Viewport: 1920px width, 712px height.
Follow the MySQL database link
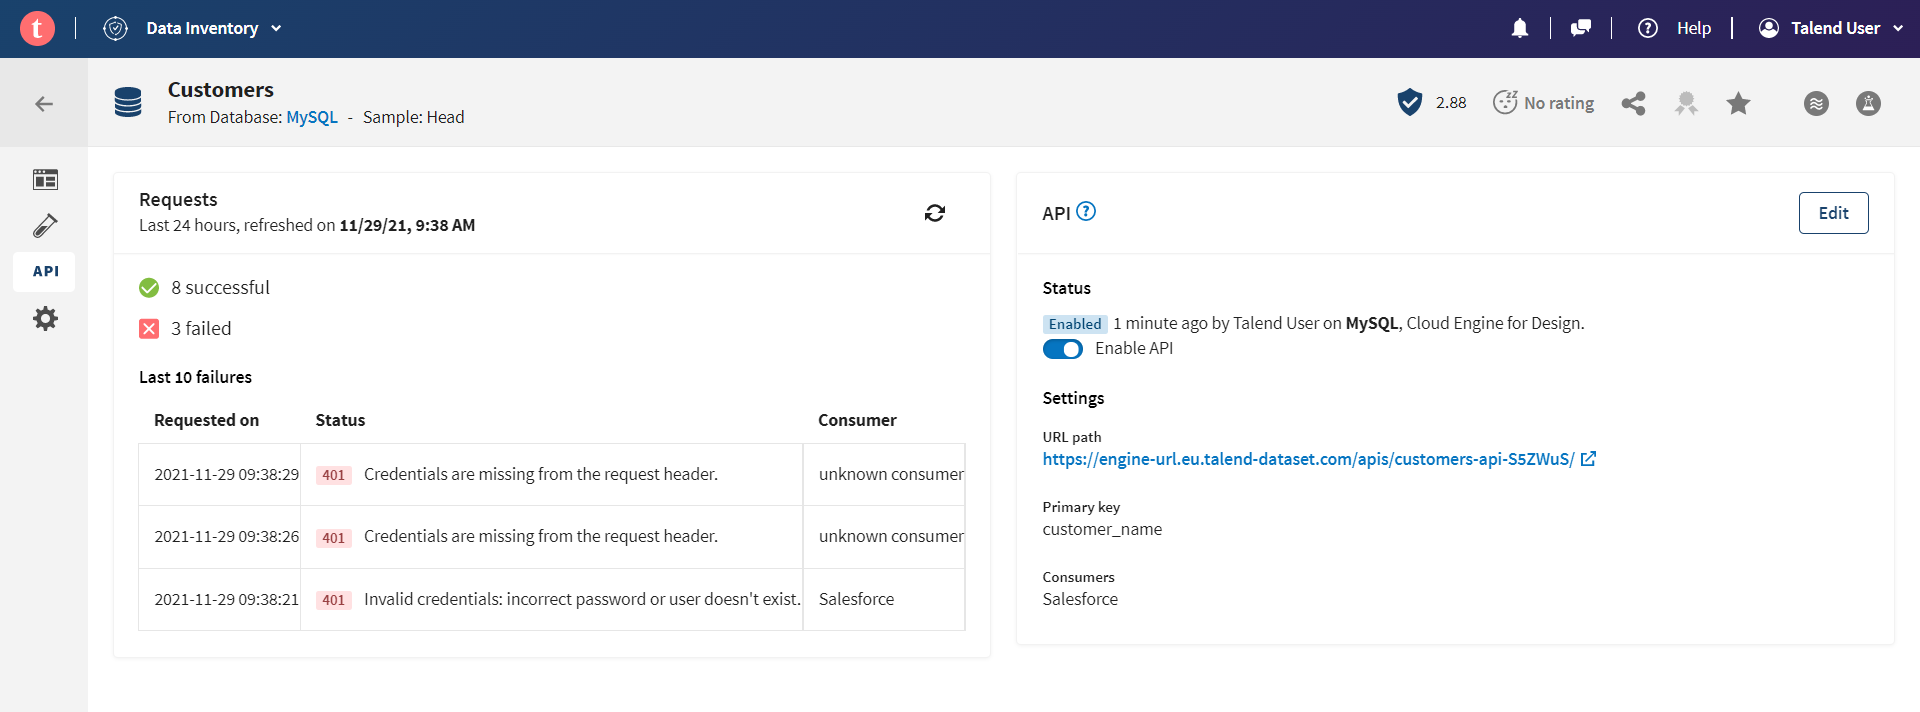pos(312,117)
